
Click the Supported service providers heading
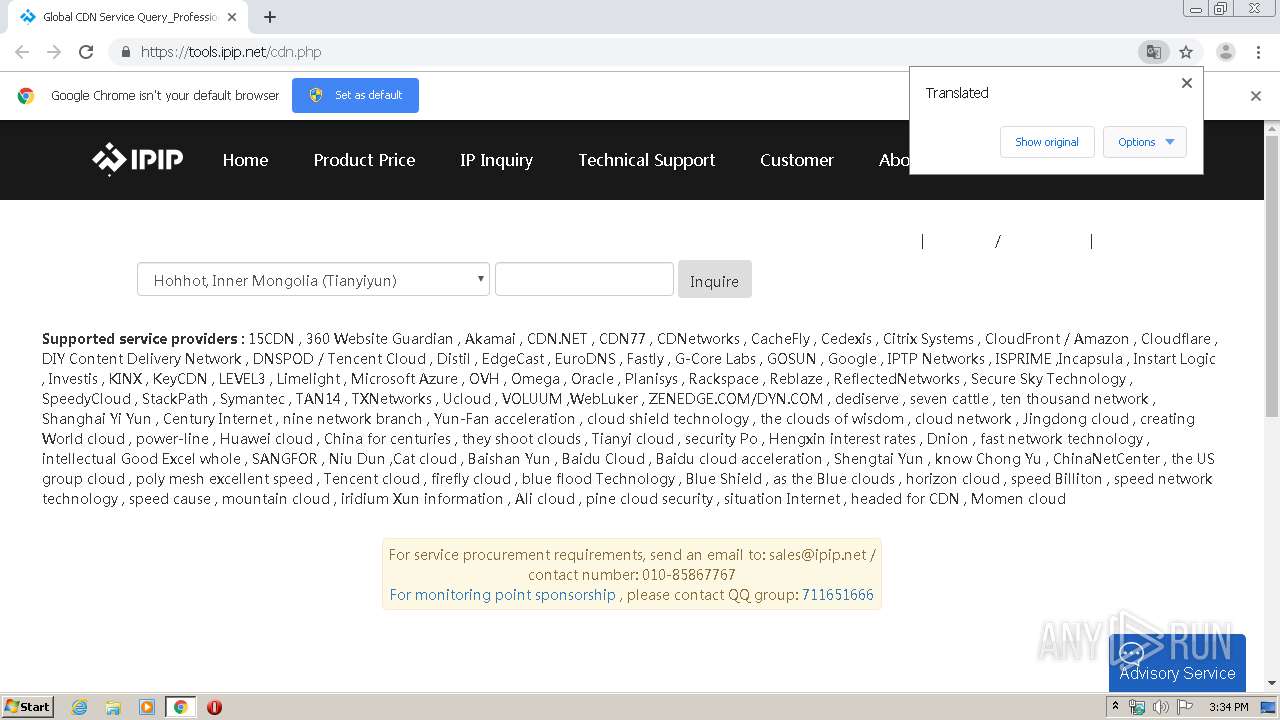coord(143,339)
